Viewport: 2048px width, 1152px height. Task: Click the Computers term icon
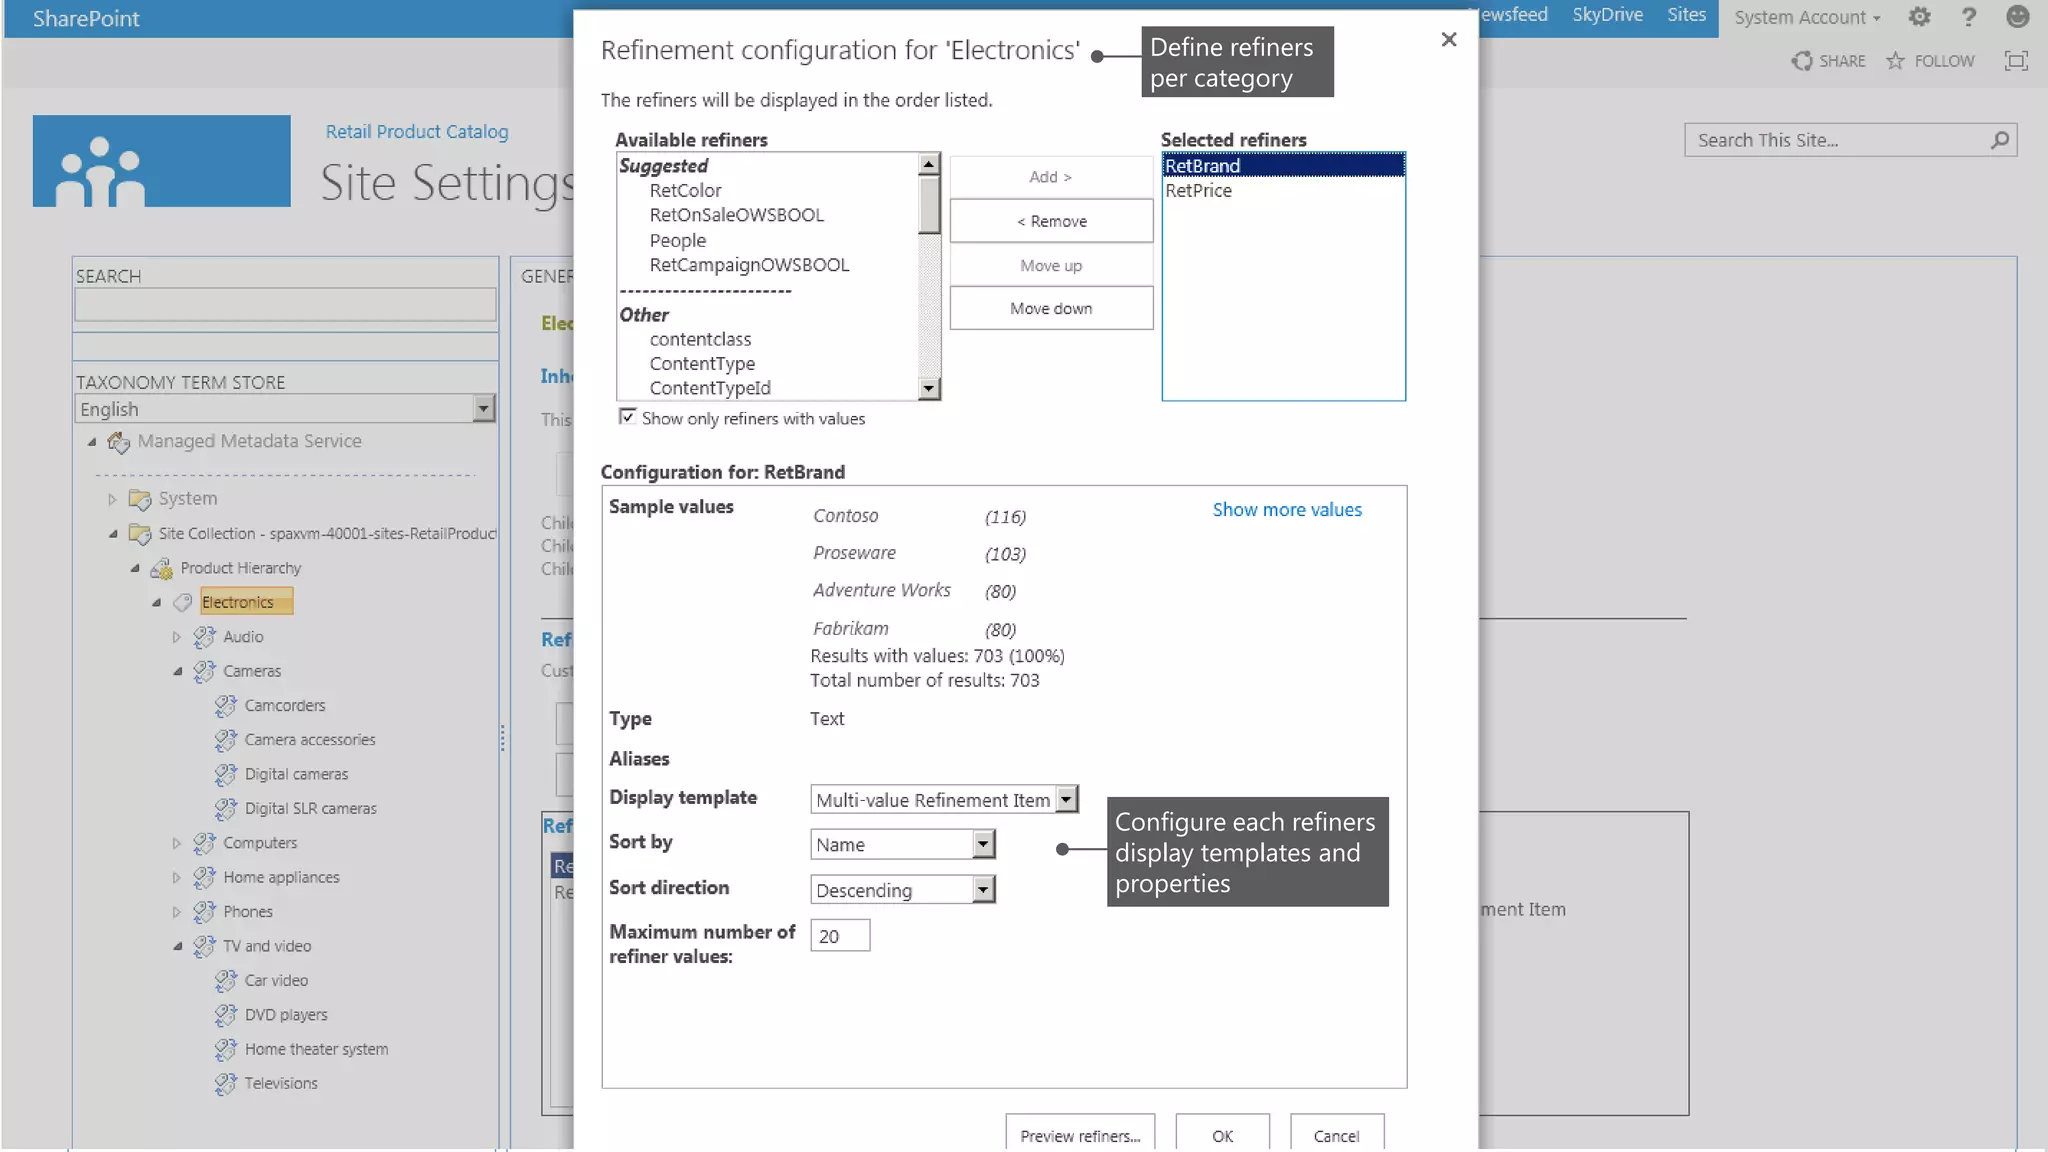coord(204,843)
